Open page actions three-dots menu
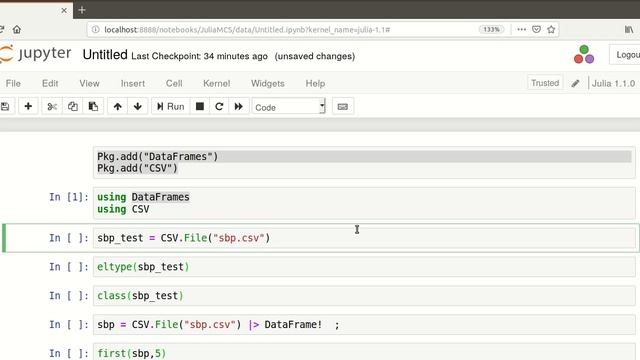Image resolution: width=640 pixels, height=360 pixels. tap(522, 29)
